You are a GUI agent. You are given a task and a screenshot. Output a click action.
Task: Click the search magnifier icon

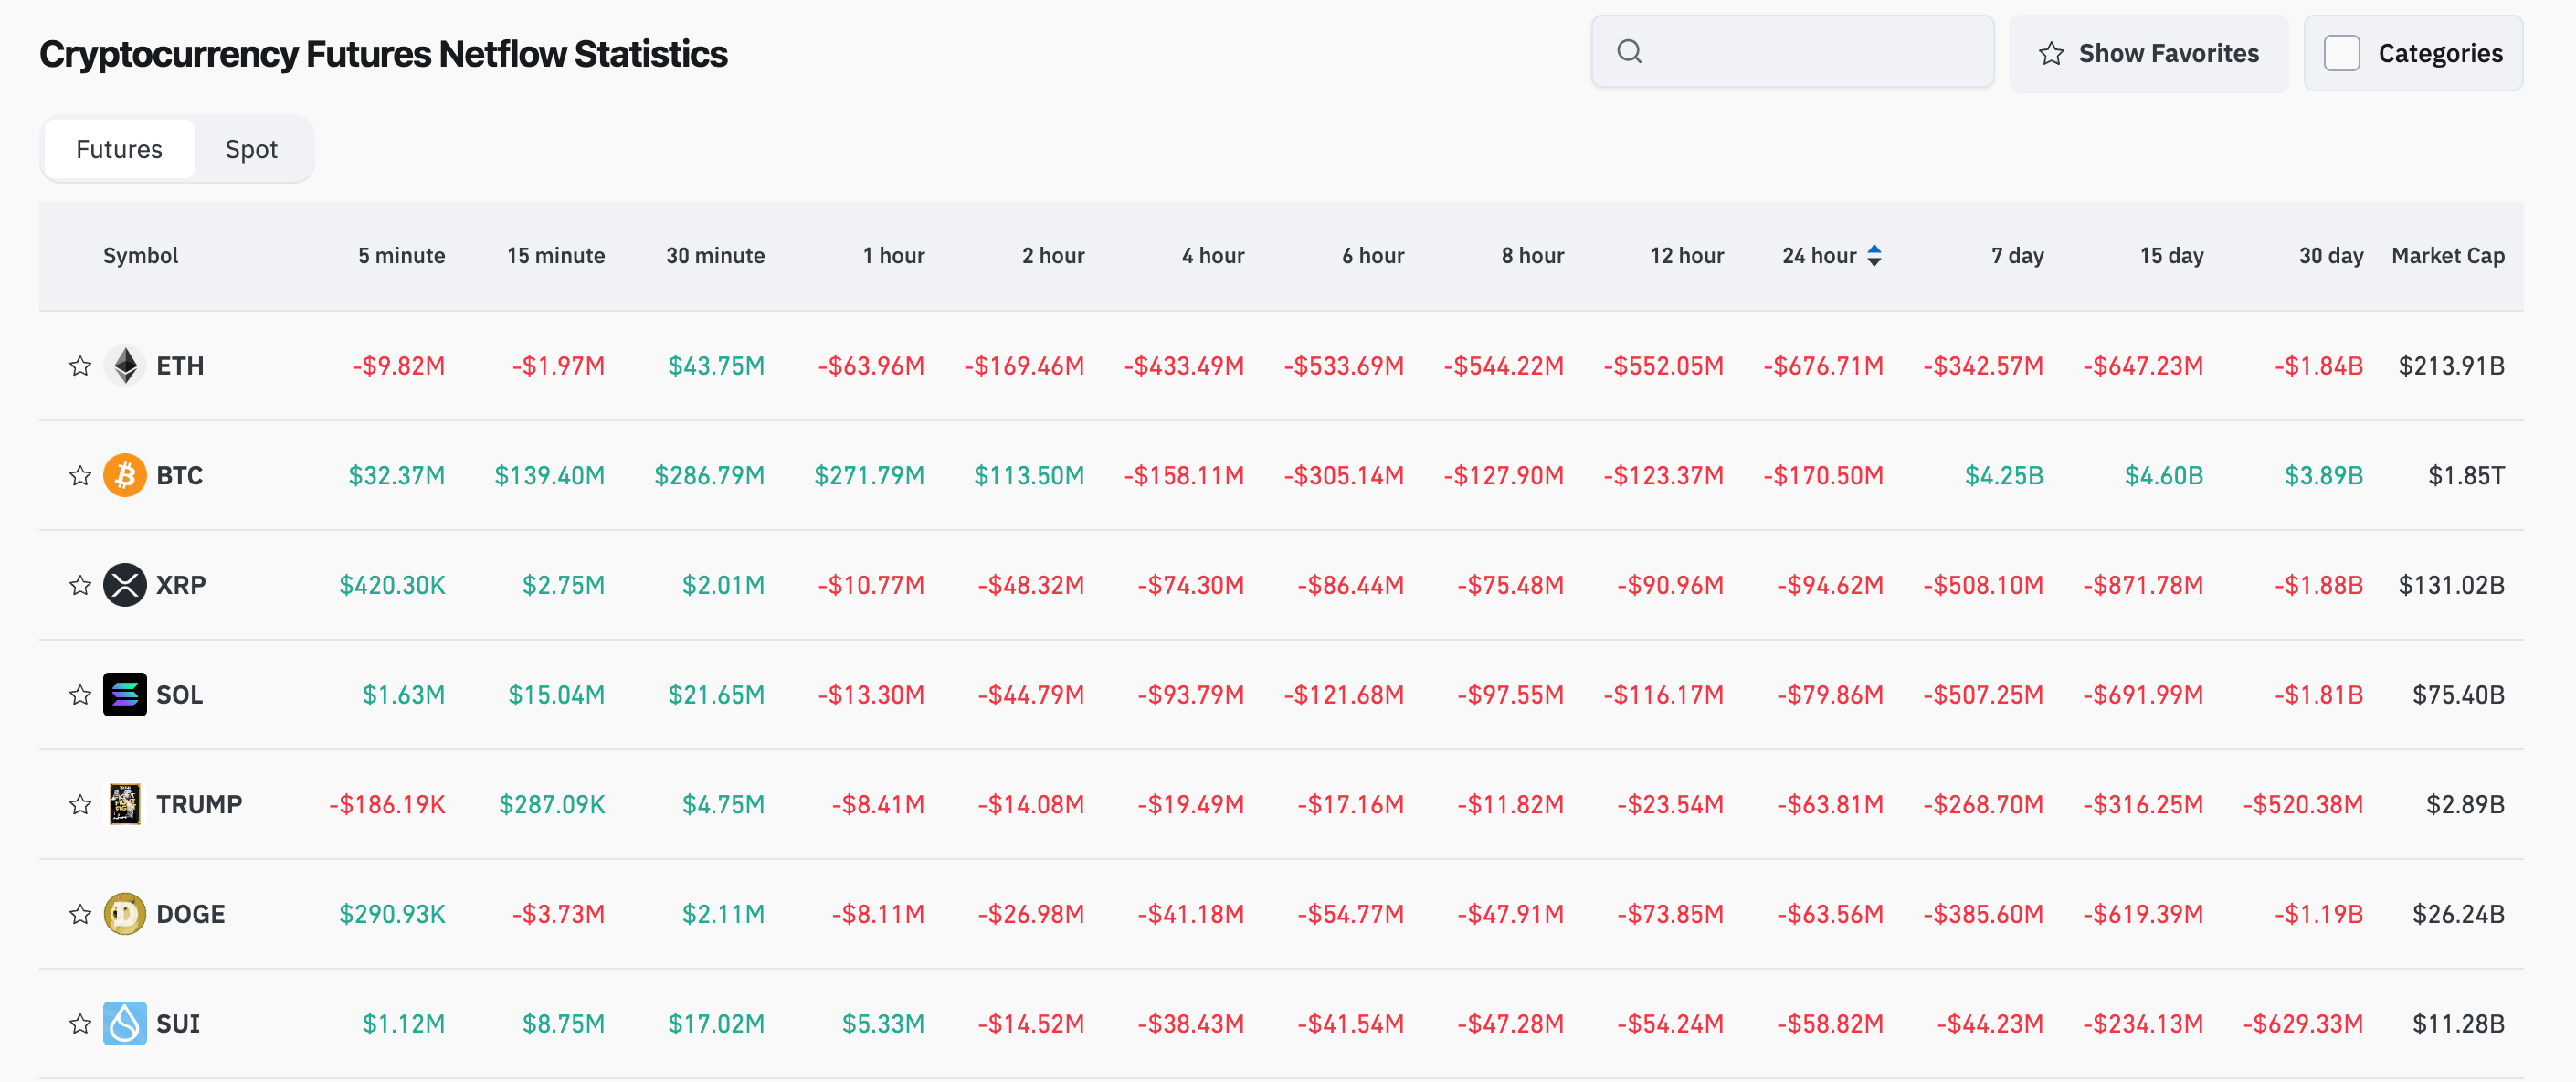[1629, 52]
